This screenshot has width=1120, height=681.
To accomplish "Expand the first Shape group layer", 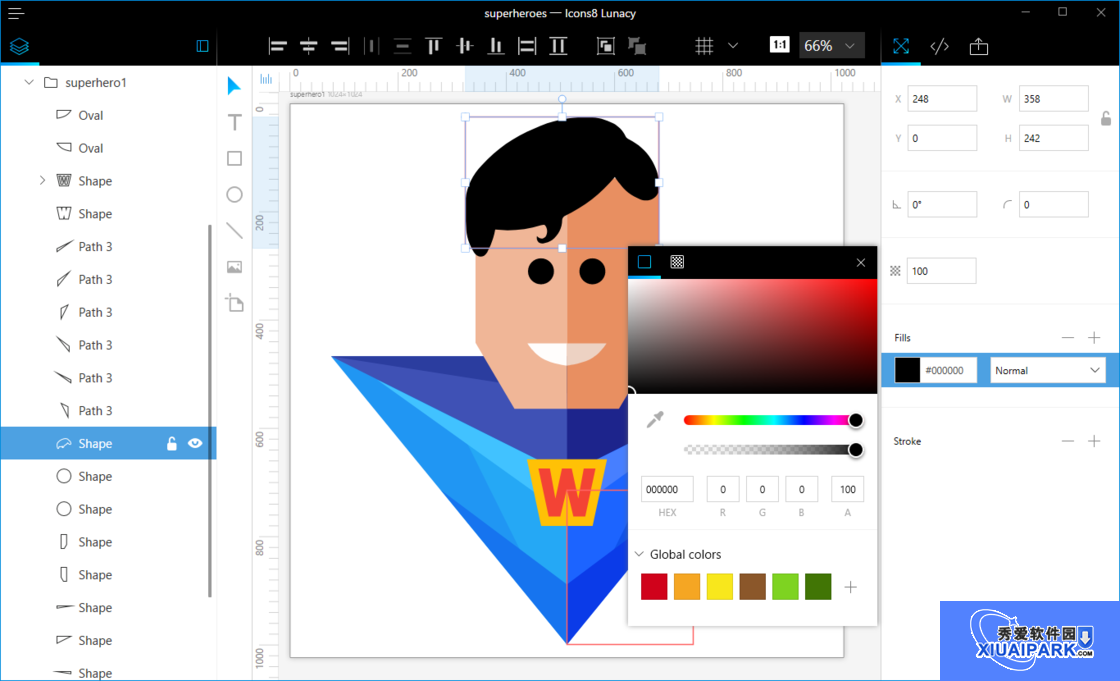I will pos(42,180).
